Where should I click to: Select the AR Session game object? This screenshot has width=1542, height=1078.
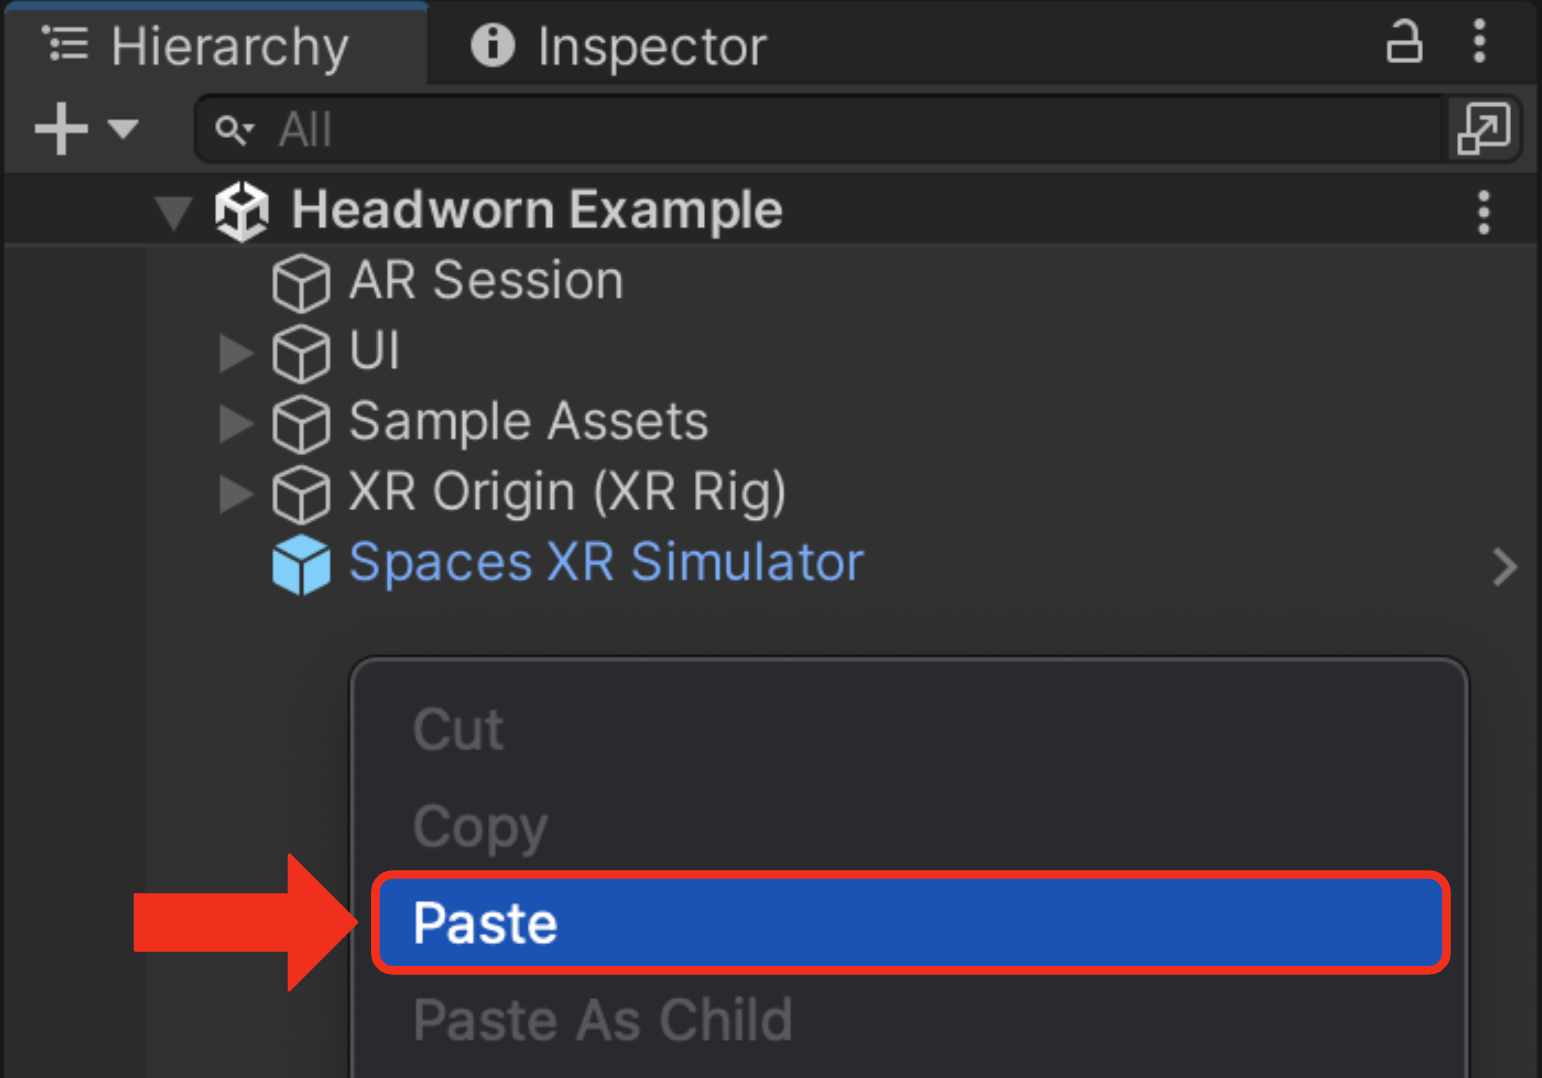click(x=485, y=280)
